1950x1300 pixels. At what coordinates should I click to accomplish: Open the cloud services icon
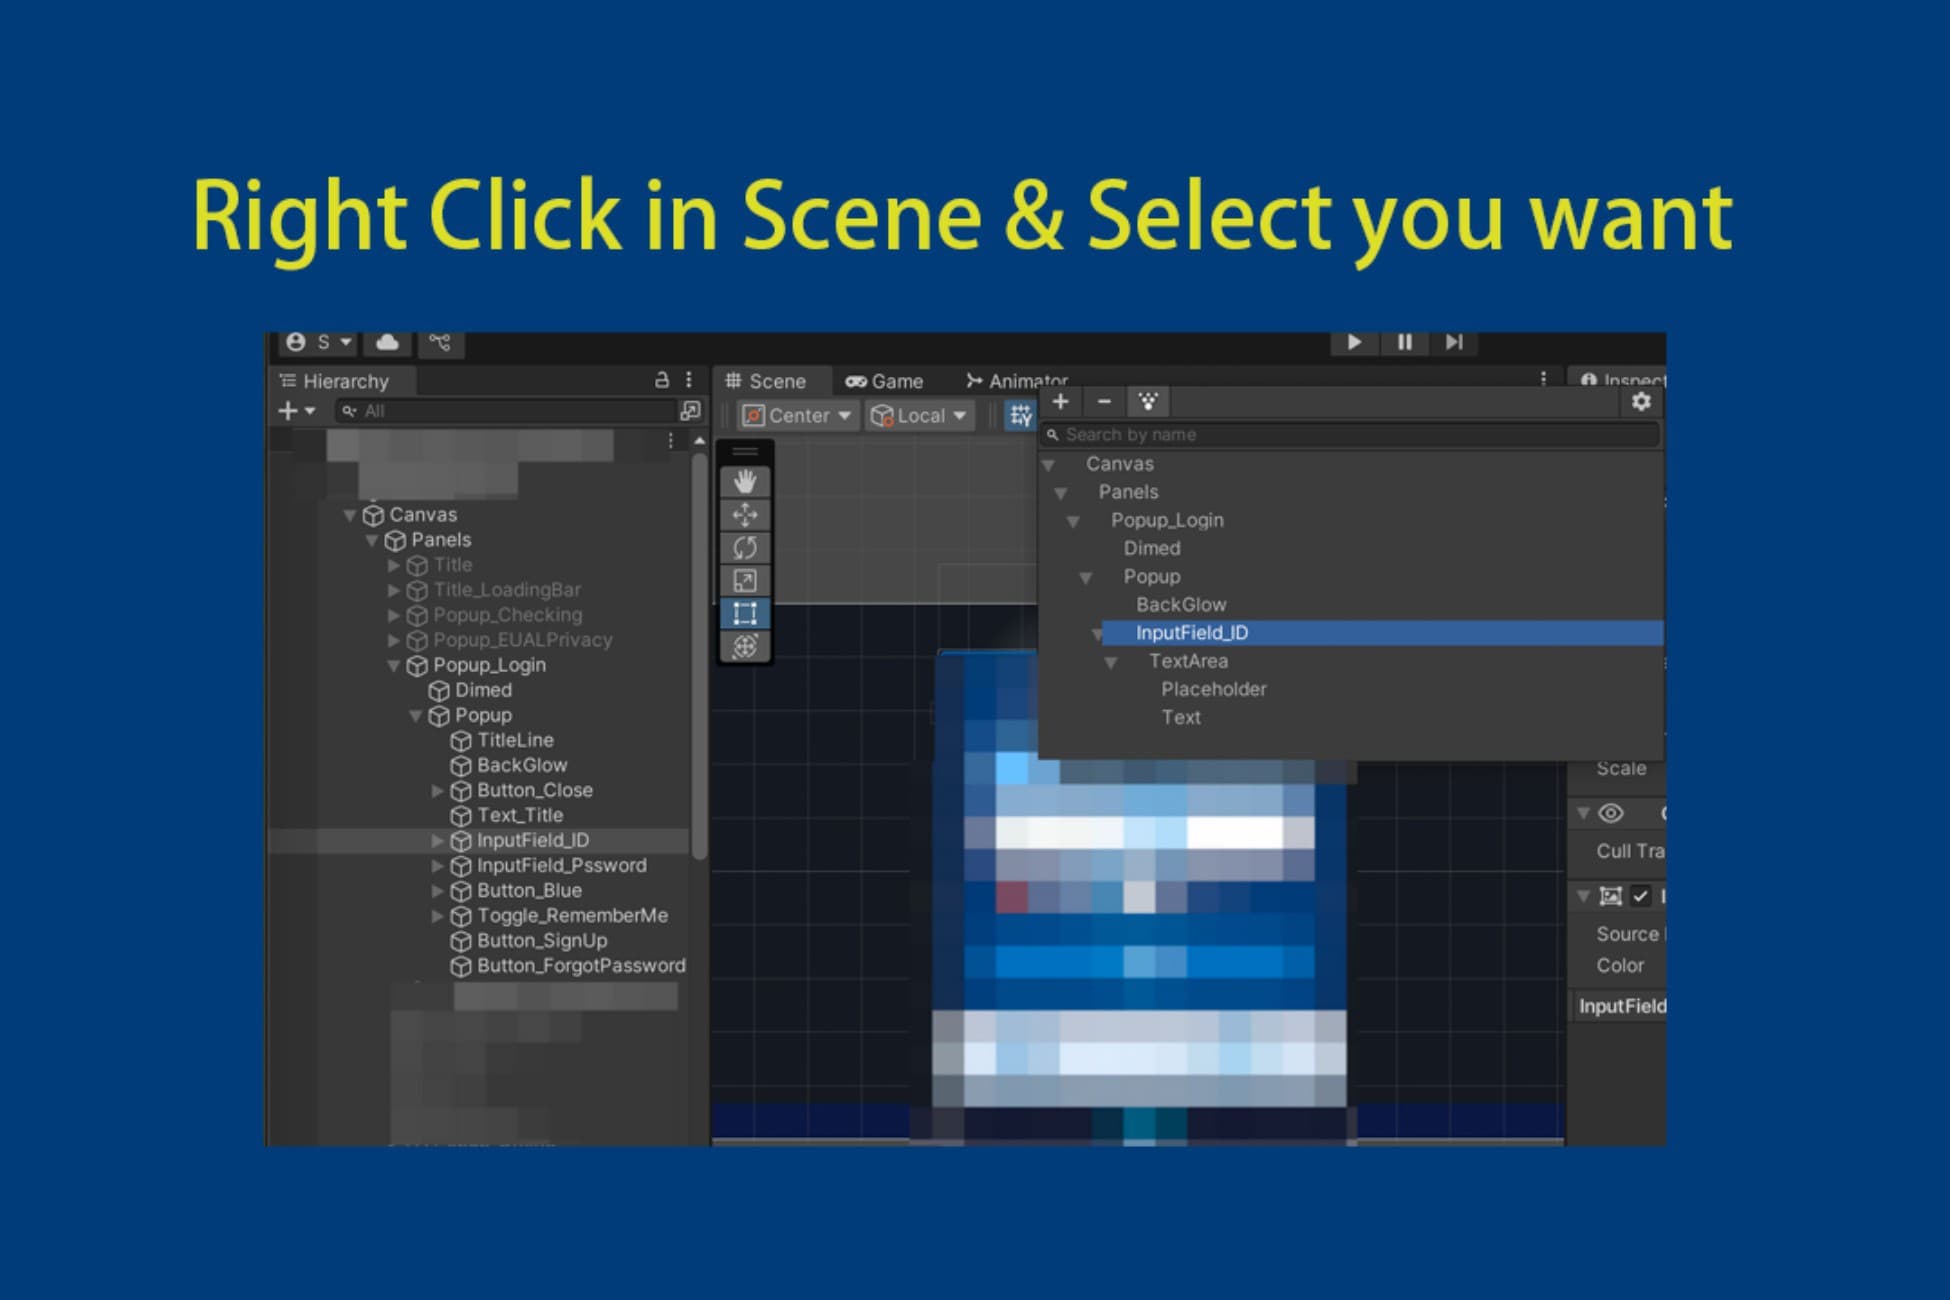(387, 342)
